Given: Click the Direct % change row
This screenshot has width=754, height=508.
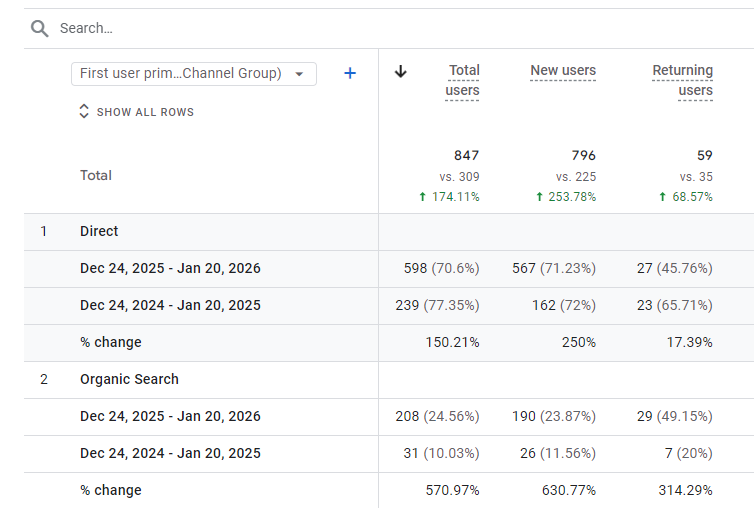Looking at the screenshot, I should coord(389,343).
